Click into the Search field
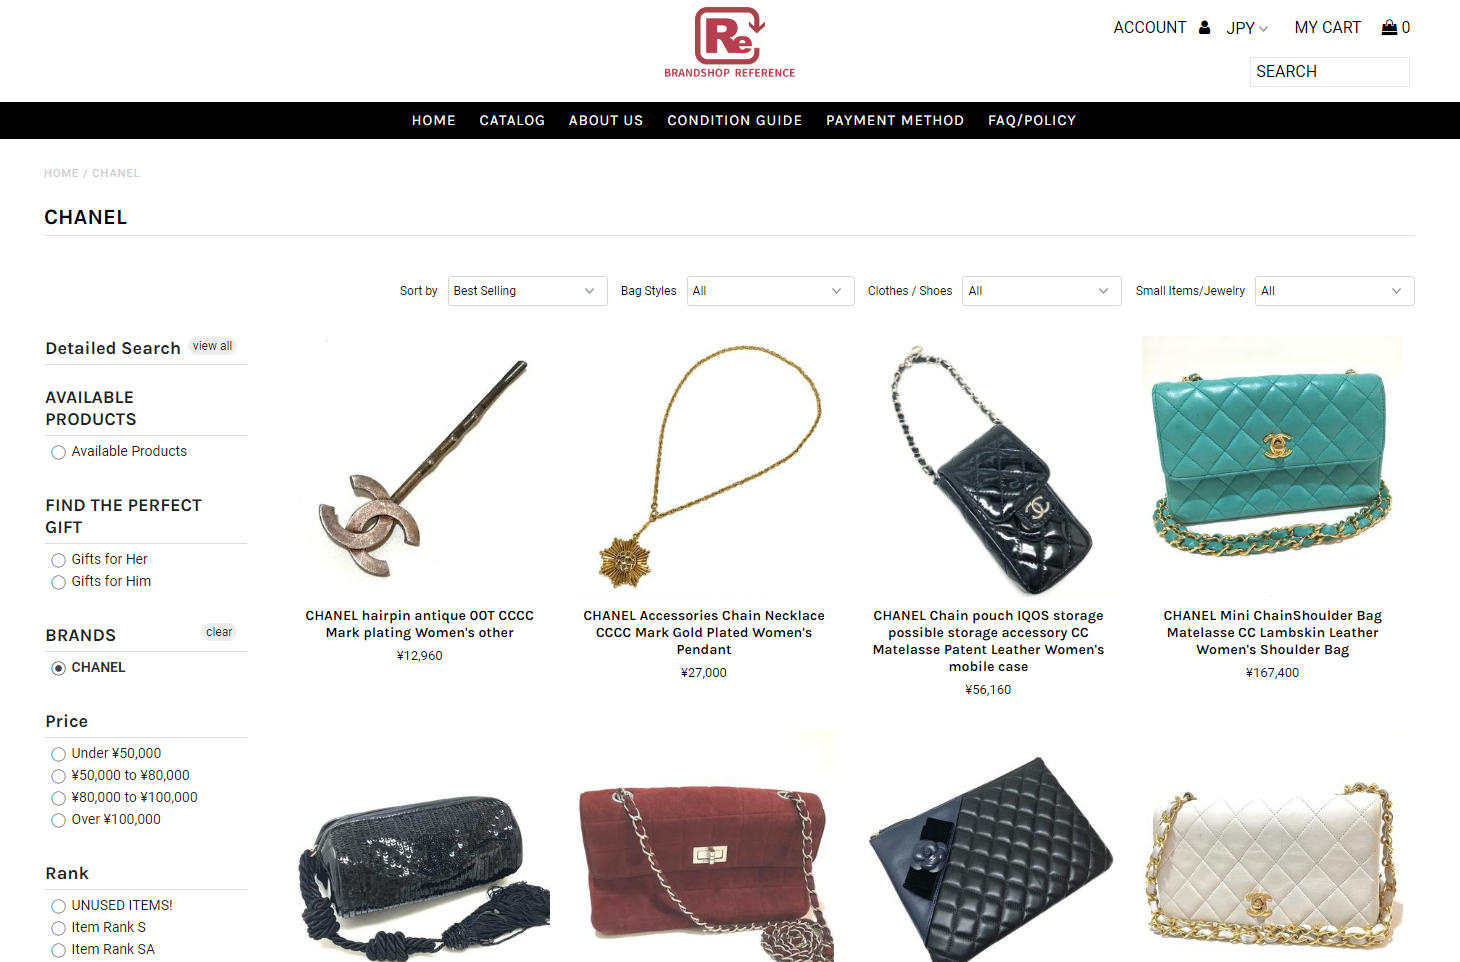 pyautogui.click(x=1329, y=72)
